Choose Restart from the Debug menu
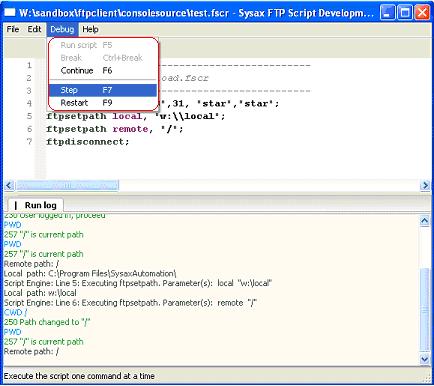The width and height of the screenshot is (434, 386). click(103, 103)
